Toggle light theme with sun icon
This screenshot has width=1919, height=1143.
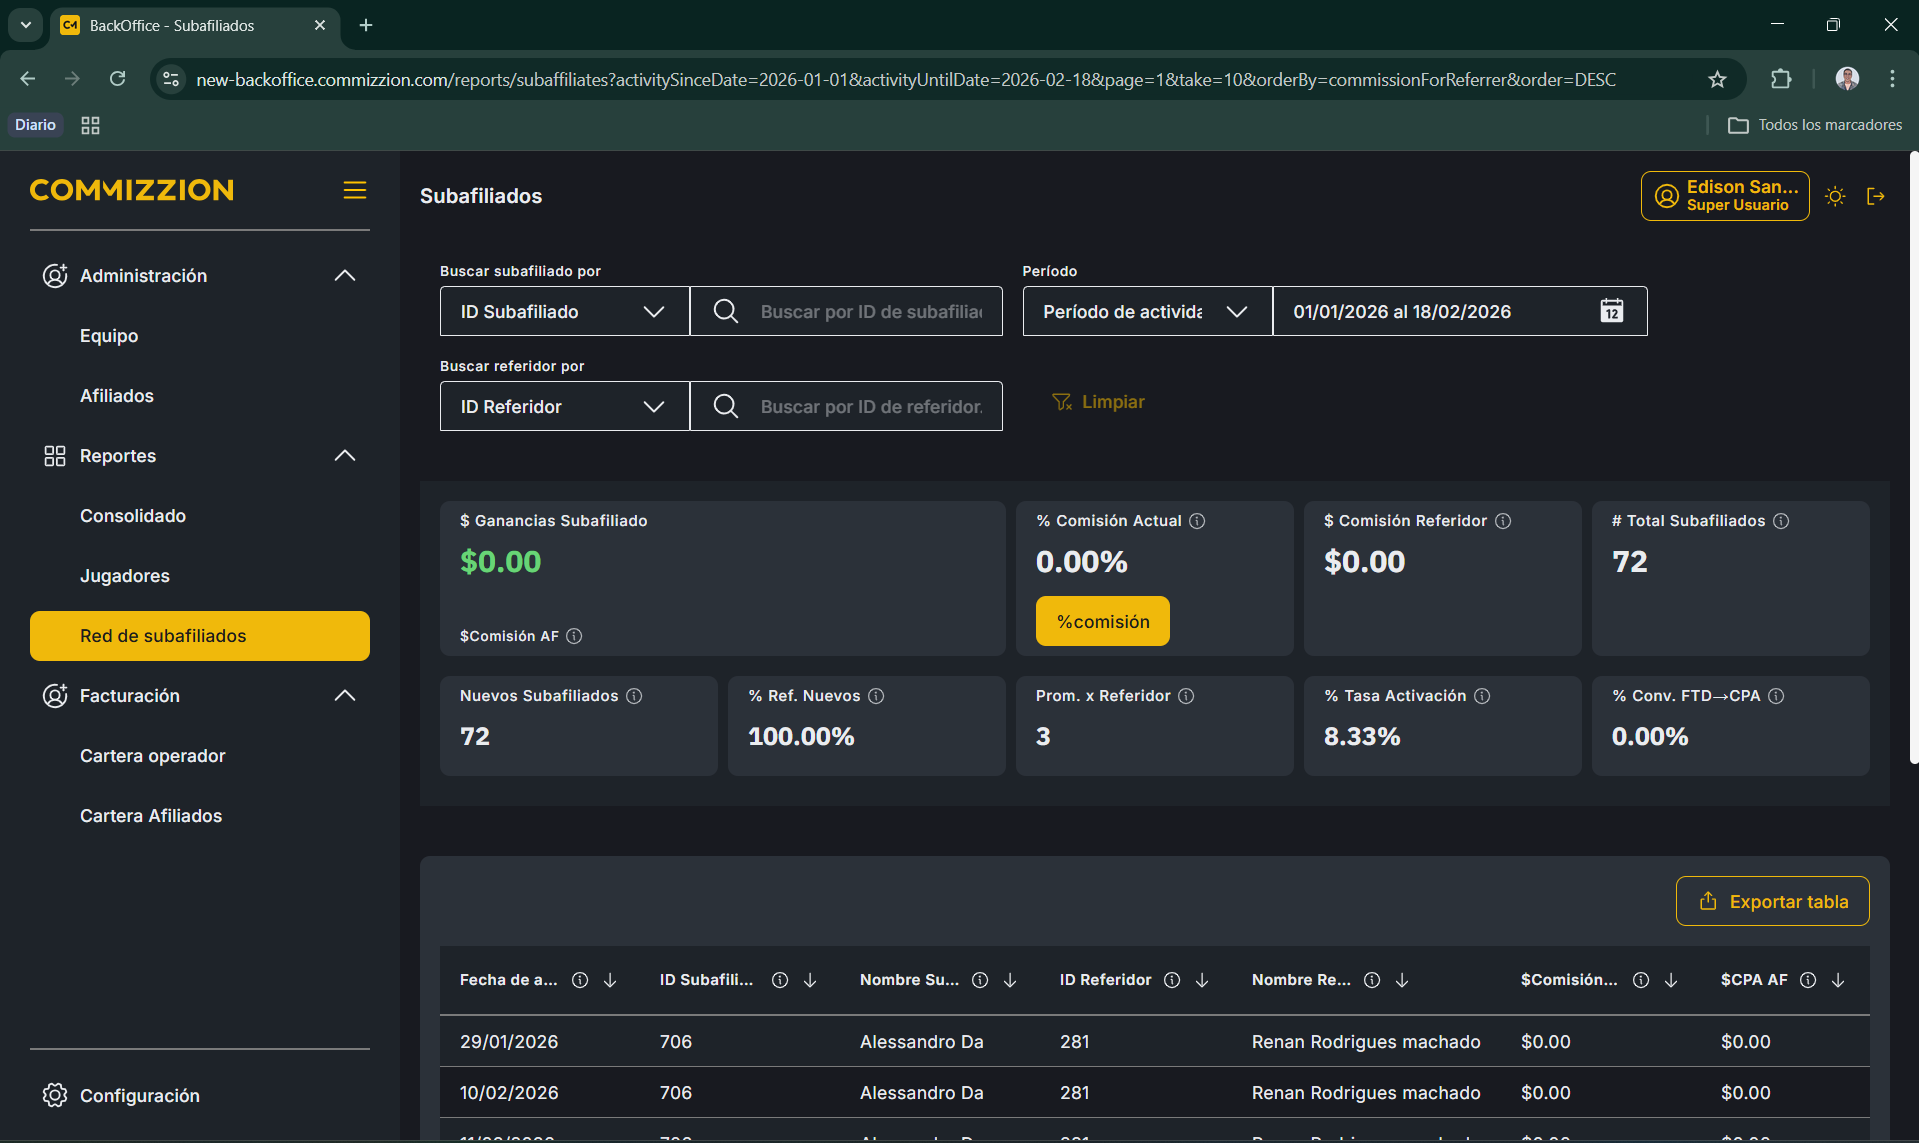1835,196
